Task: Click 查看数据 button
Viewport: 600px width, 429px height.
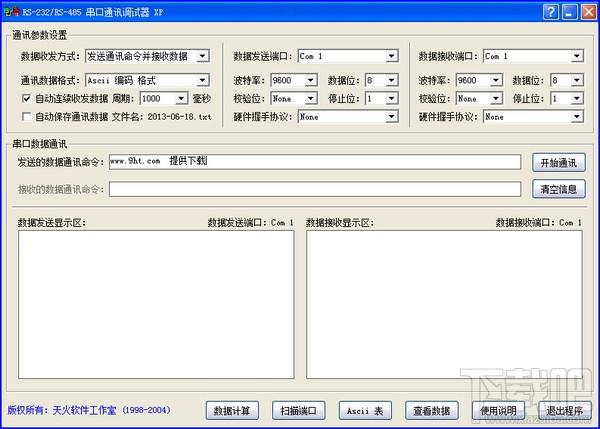Action: click(432, 411)
